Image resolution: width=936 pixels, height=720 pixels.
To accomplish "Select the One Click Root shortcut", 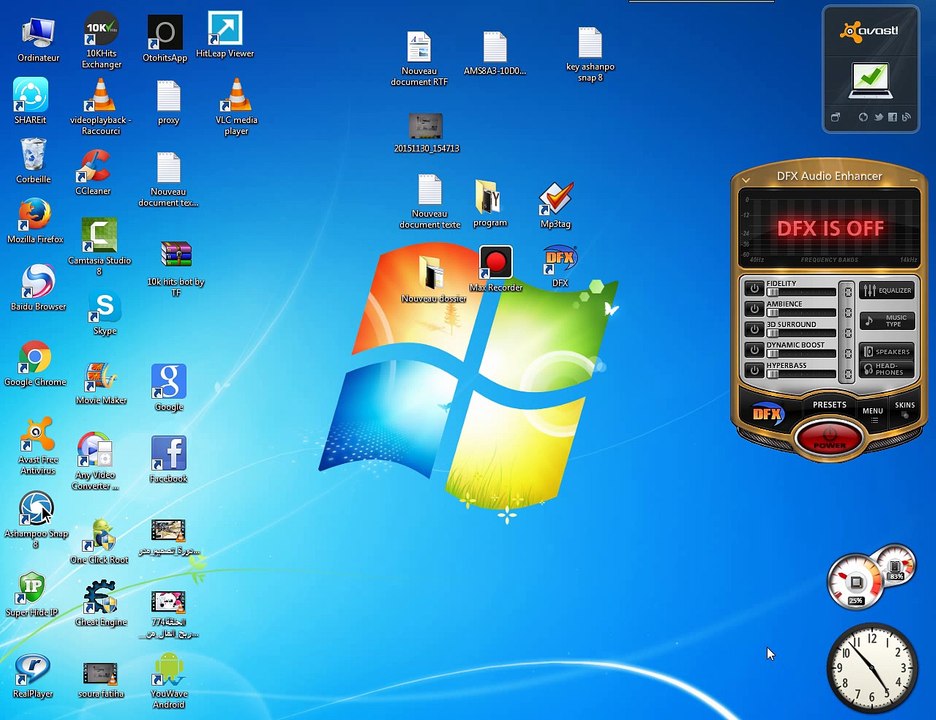I will coord(99,541).
